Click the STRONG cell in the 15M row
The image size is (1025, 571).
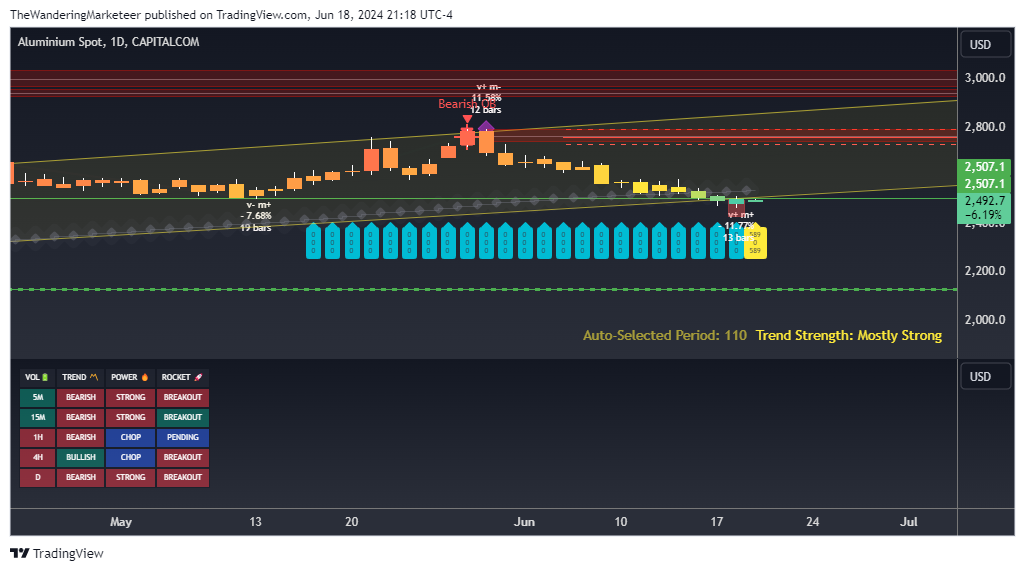click(130, 417)
